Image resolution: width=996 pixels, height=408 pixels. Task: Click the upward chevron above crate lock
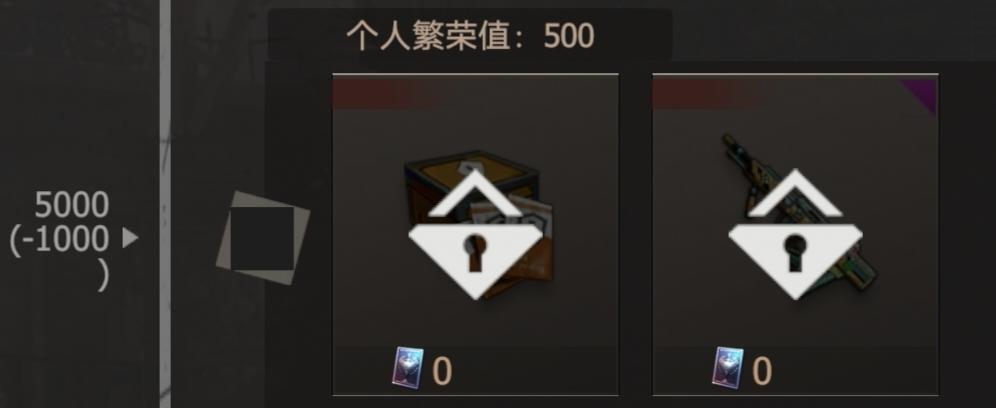(x=474, y=194)
